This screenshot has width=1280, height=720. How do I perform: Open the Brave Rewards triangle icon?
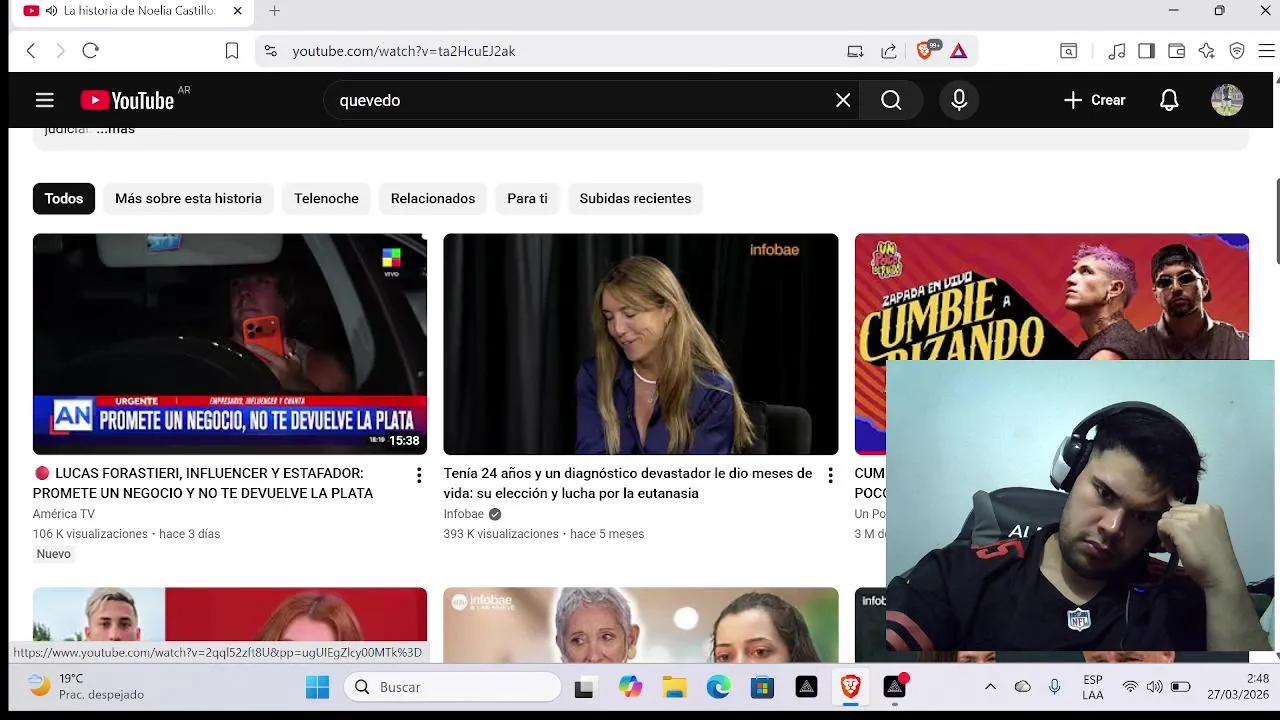click(x=958, y=51)
